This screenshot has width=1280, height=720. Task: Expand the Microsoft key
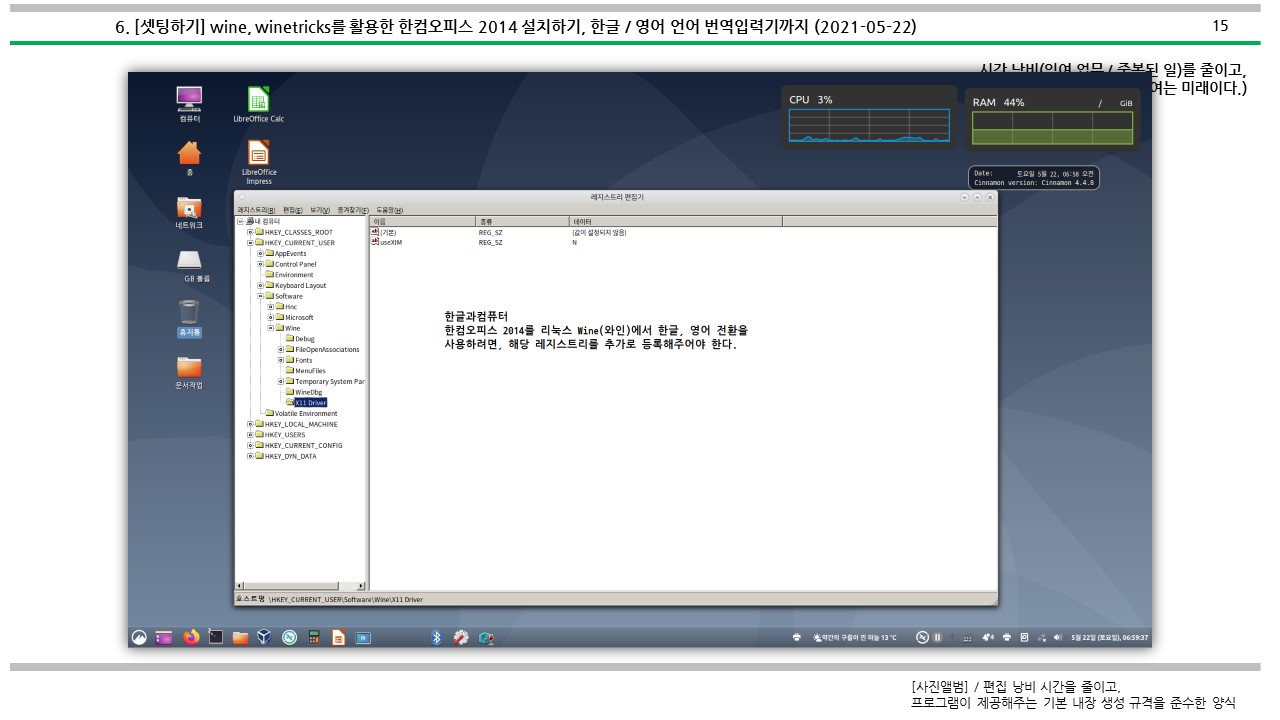pos(270,317)
